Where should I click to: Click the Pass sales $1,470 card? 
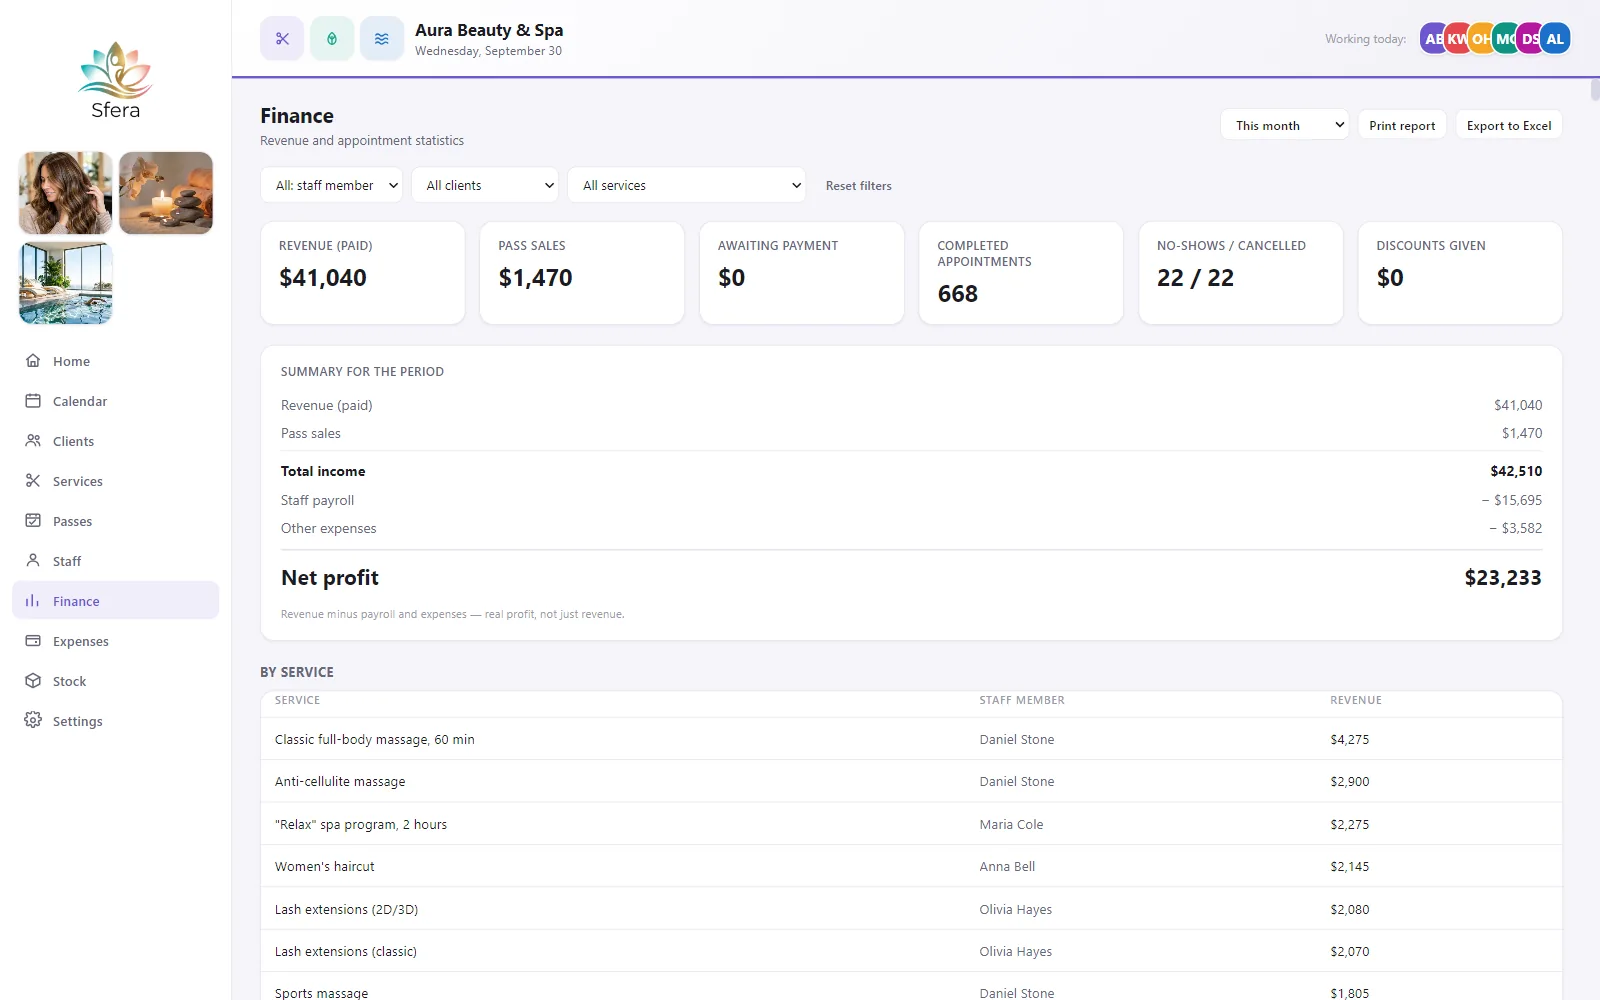[x=582, y=273]
